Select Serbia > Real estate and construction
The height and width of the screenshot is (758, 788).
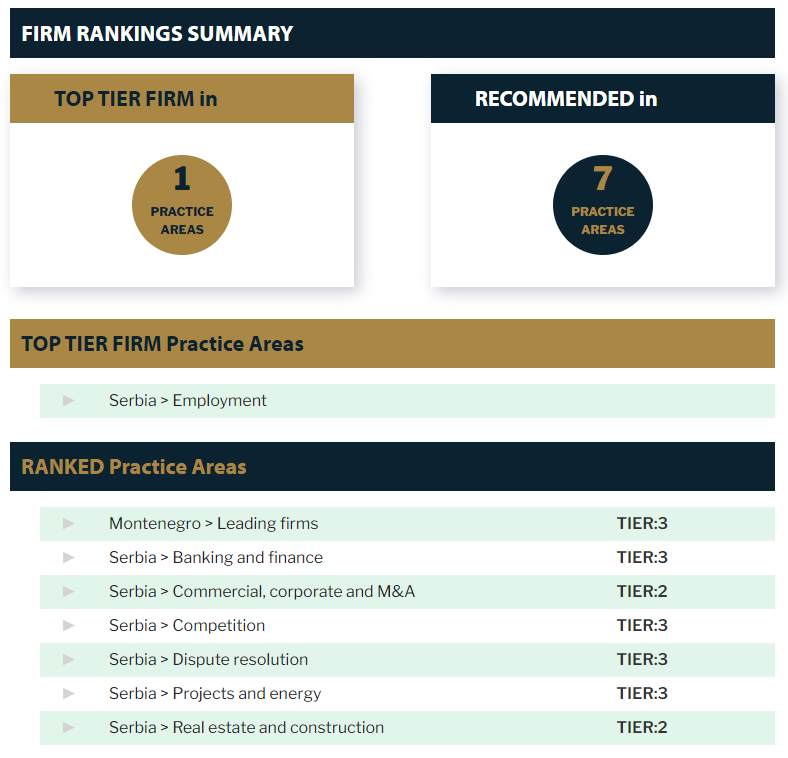[x=246, y=727]
